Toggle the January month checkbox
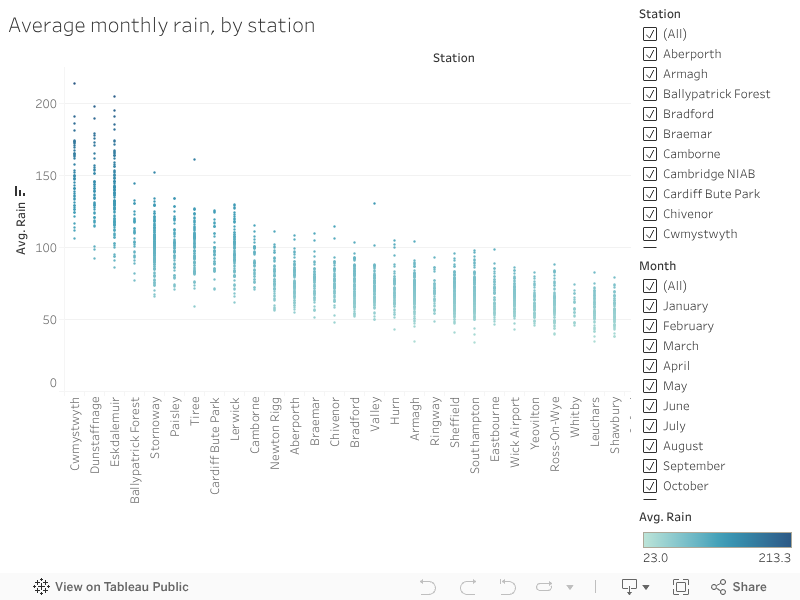This screenshot has width=800, height=600. (649, 306)
